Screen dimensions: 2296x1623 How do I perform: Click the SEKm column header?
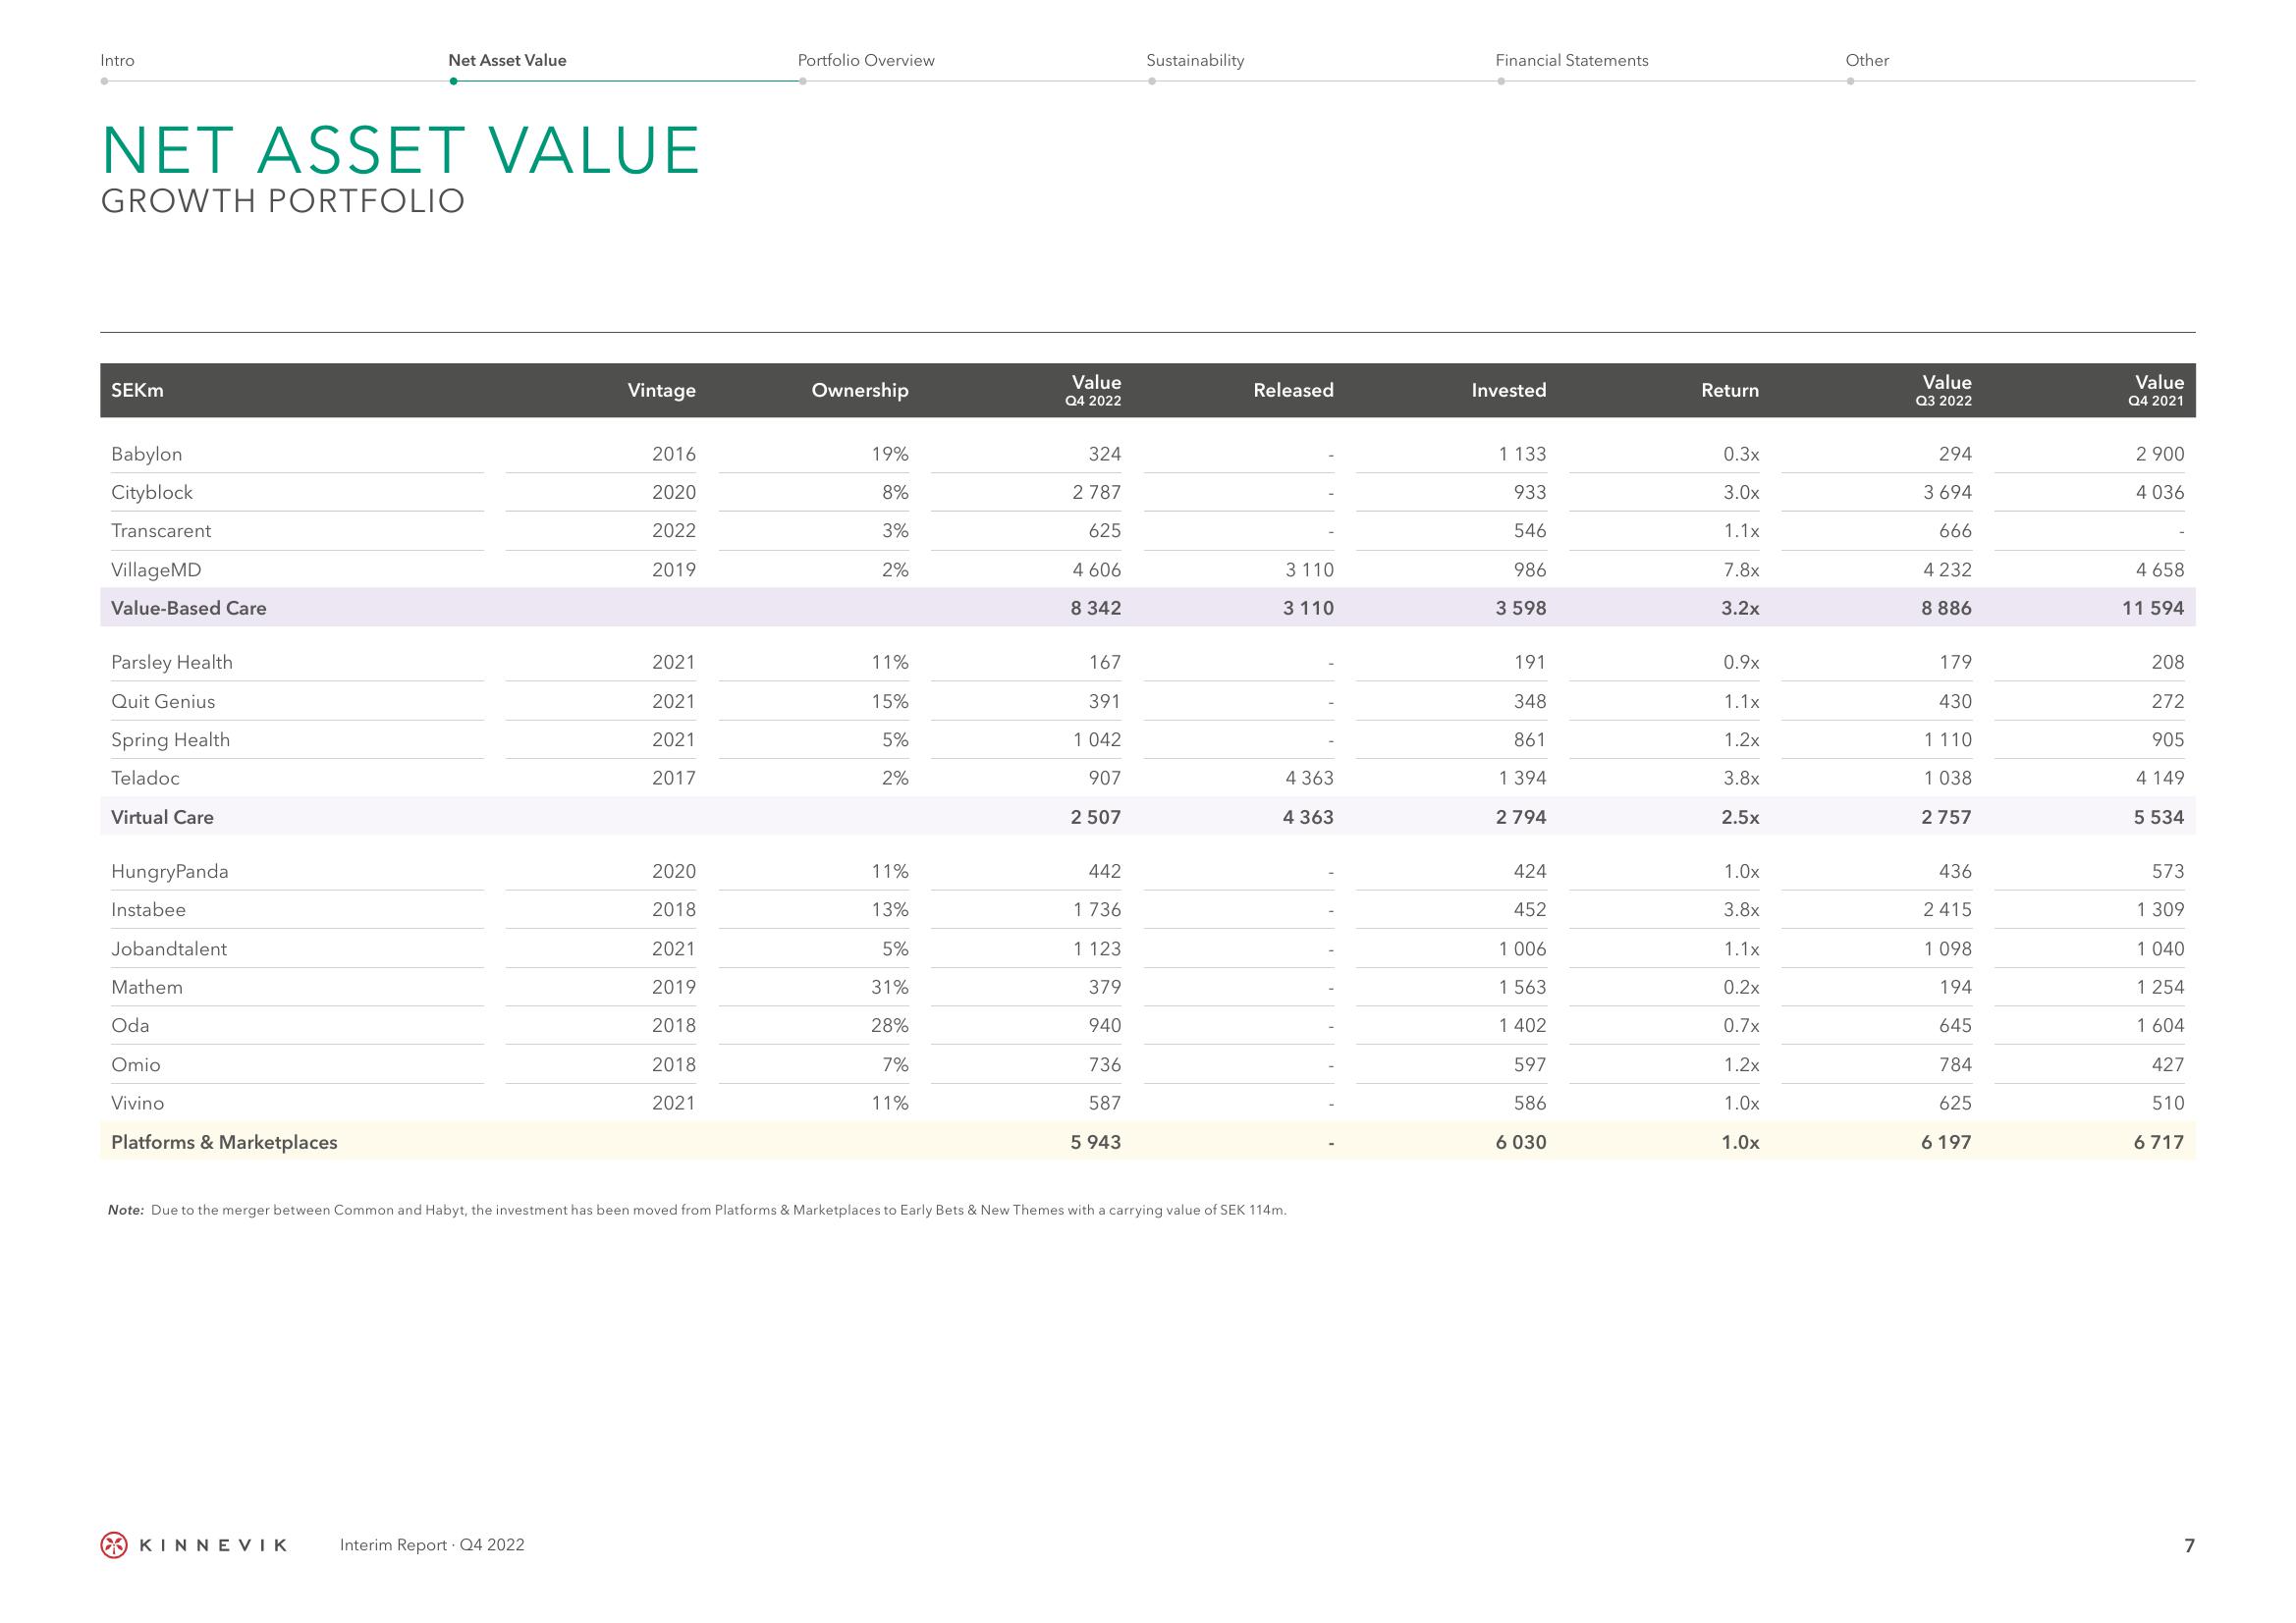(137, 390)
